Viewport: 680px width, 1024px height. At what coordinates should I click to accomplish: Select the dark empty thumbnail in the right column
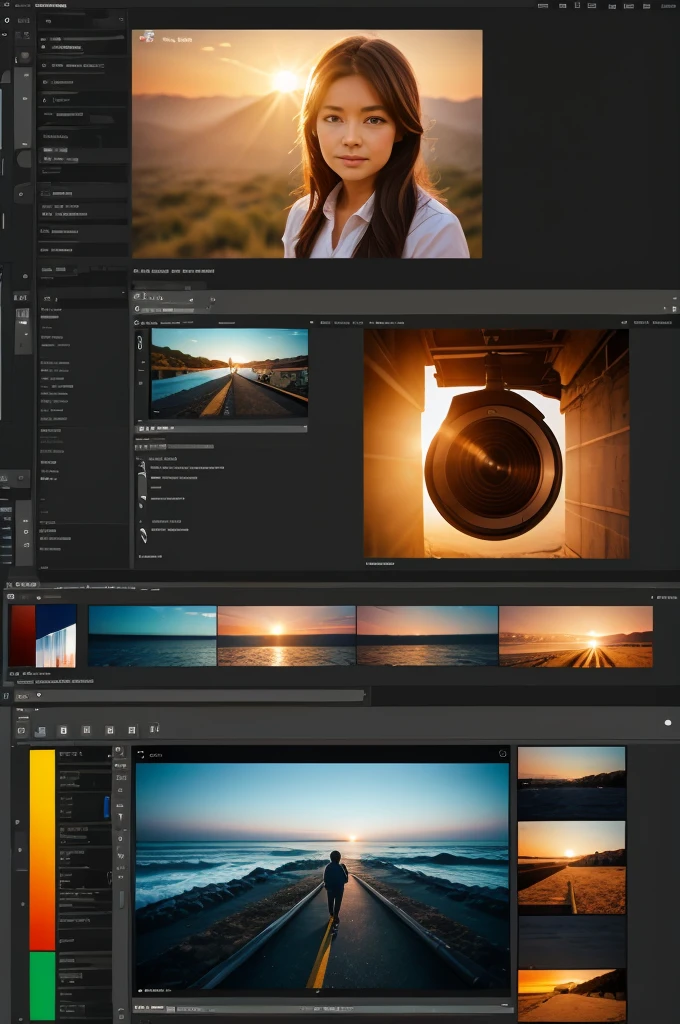[x=572, y=941]
